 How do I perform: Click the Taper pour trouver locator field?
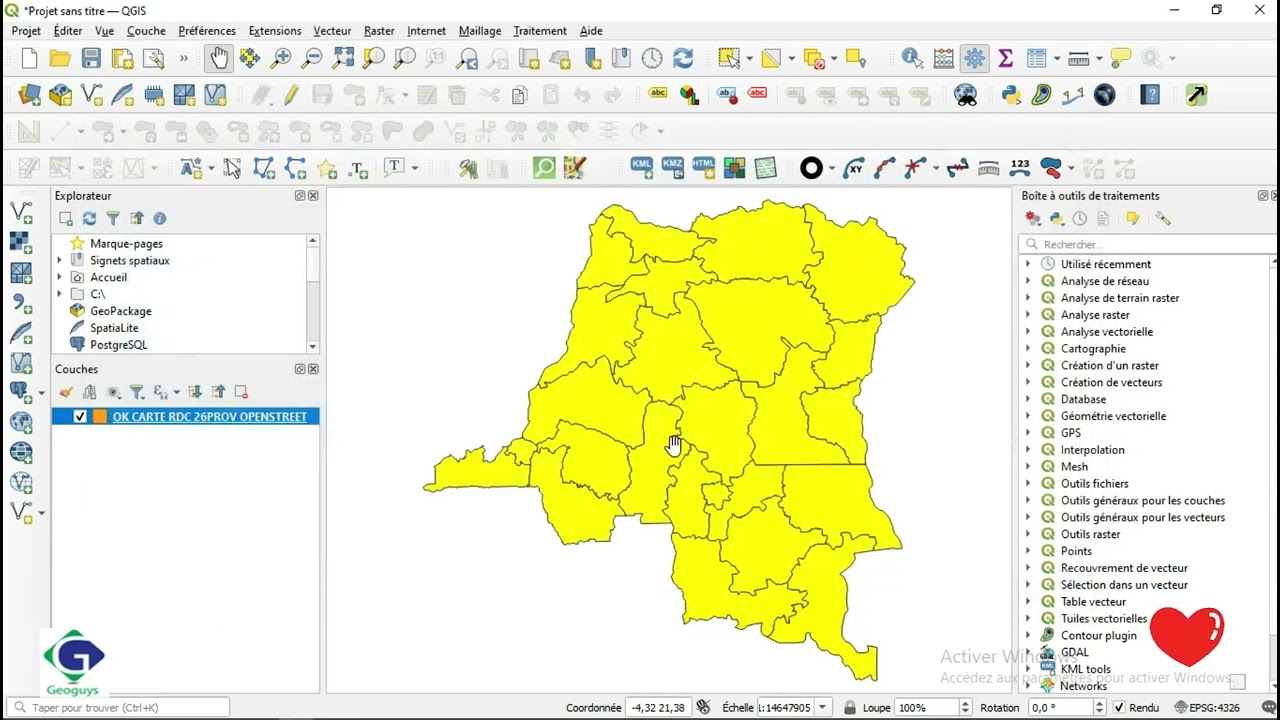(x=118, y=707)
